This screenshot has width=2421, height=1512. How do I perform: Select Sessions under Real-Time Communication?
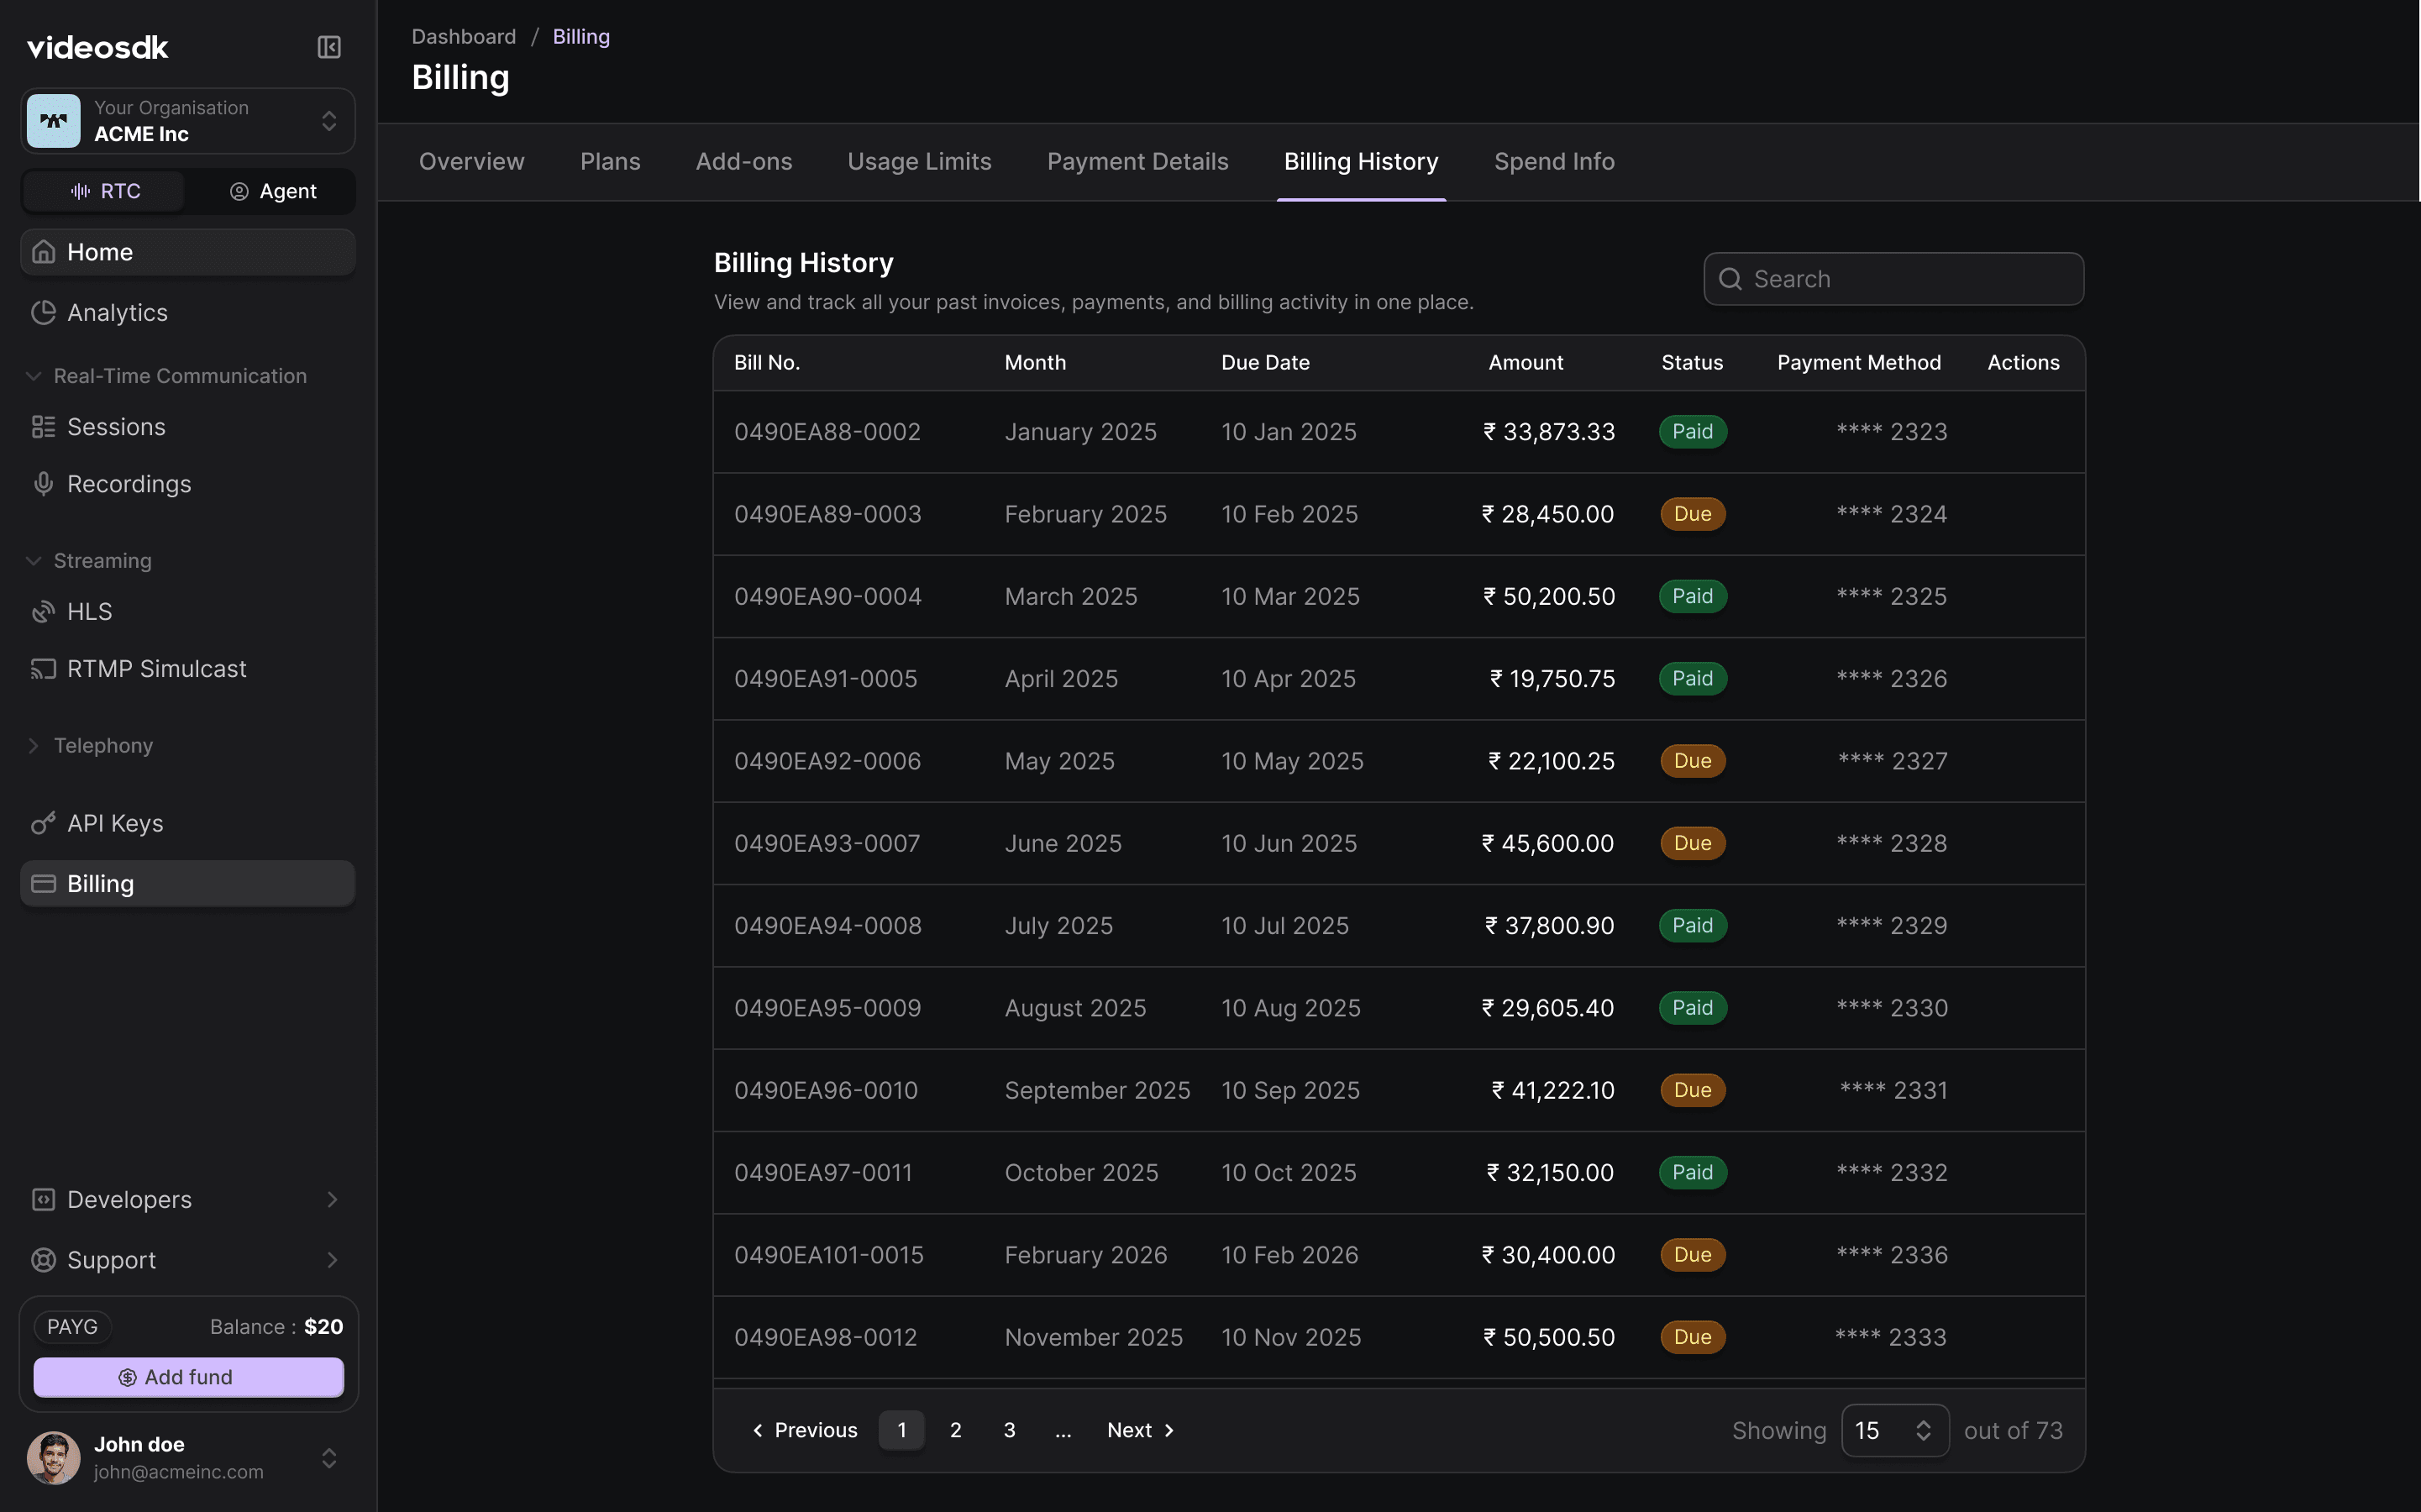116,426
